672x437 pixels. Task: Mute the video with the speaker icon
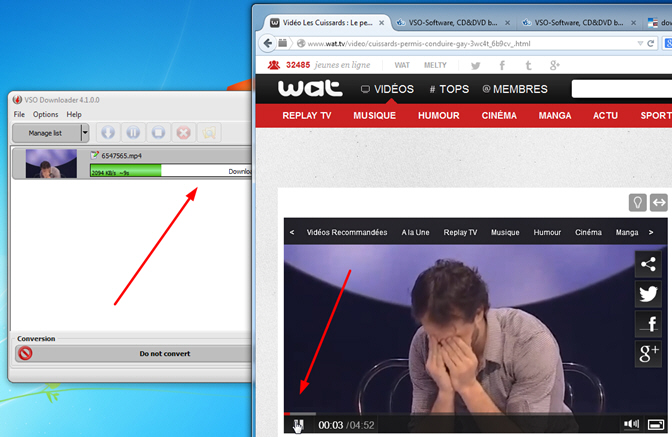tap(631, 424)
